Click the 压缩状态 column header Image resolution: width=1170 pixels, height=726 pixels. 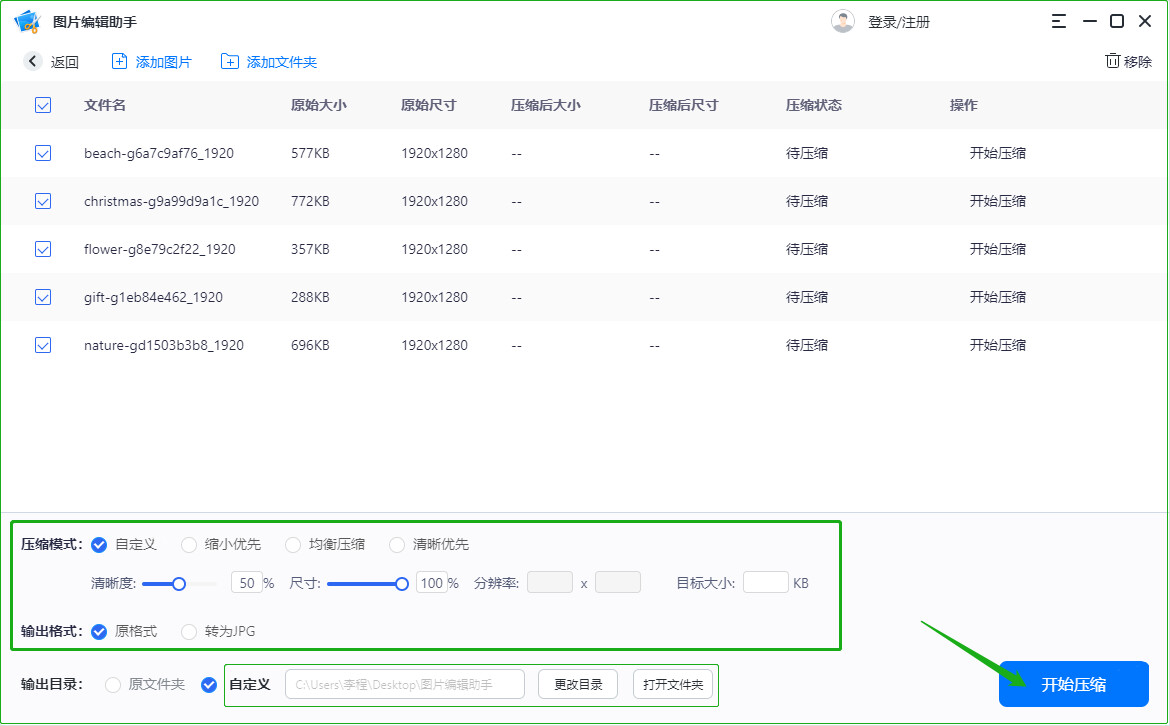pos(813,105)
